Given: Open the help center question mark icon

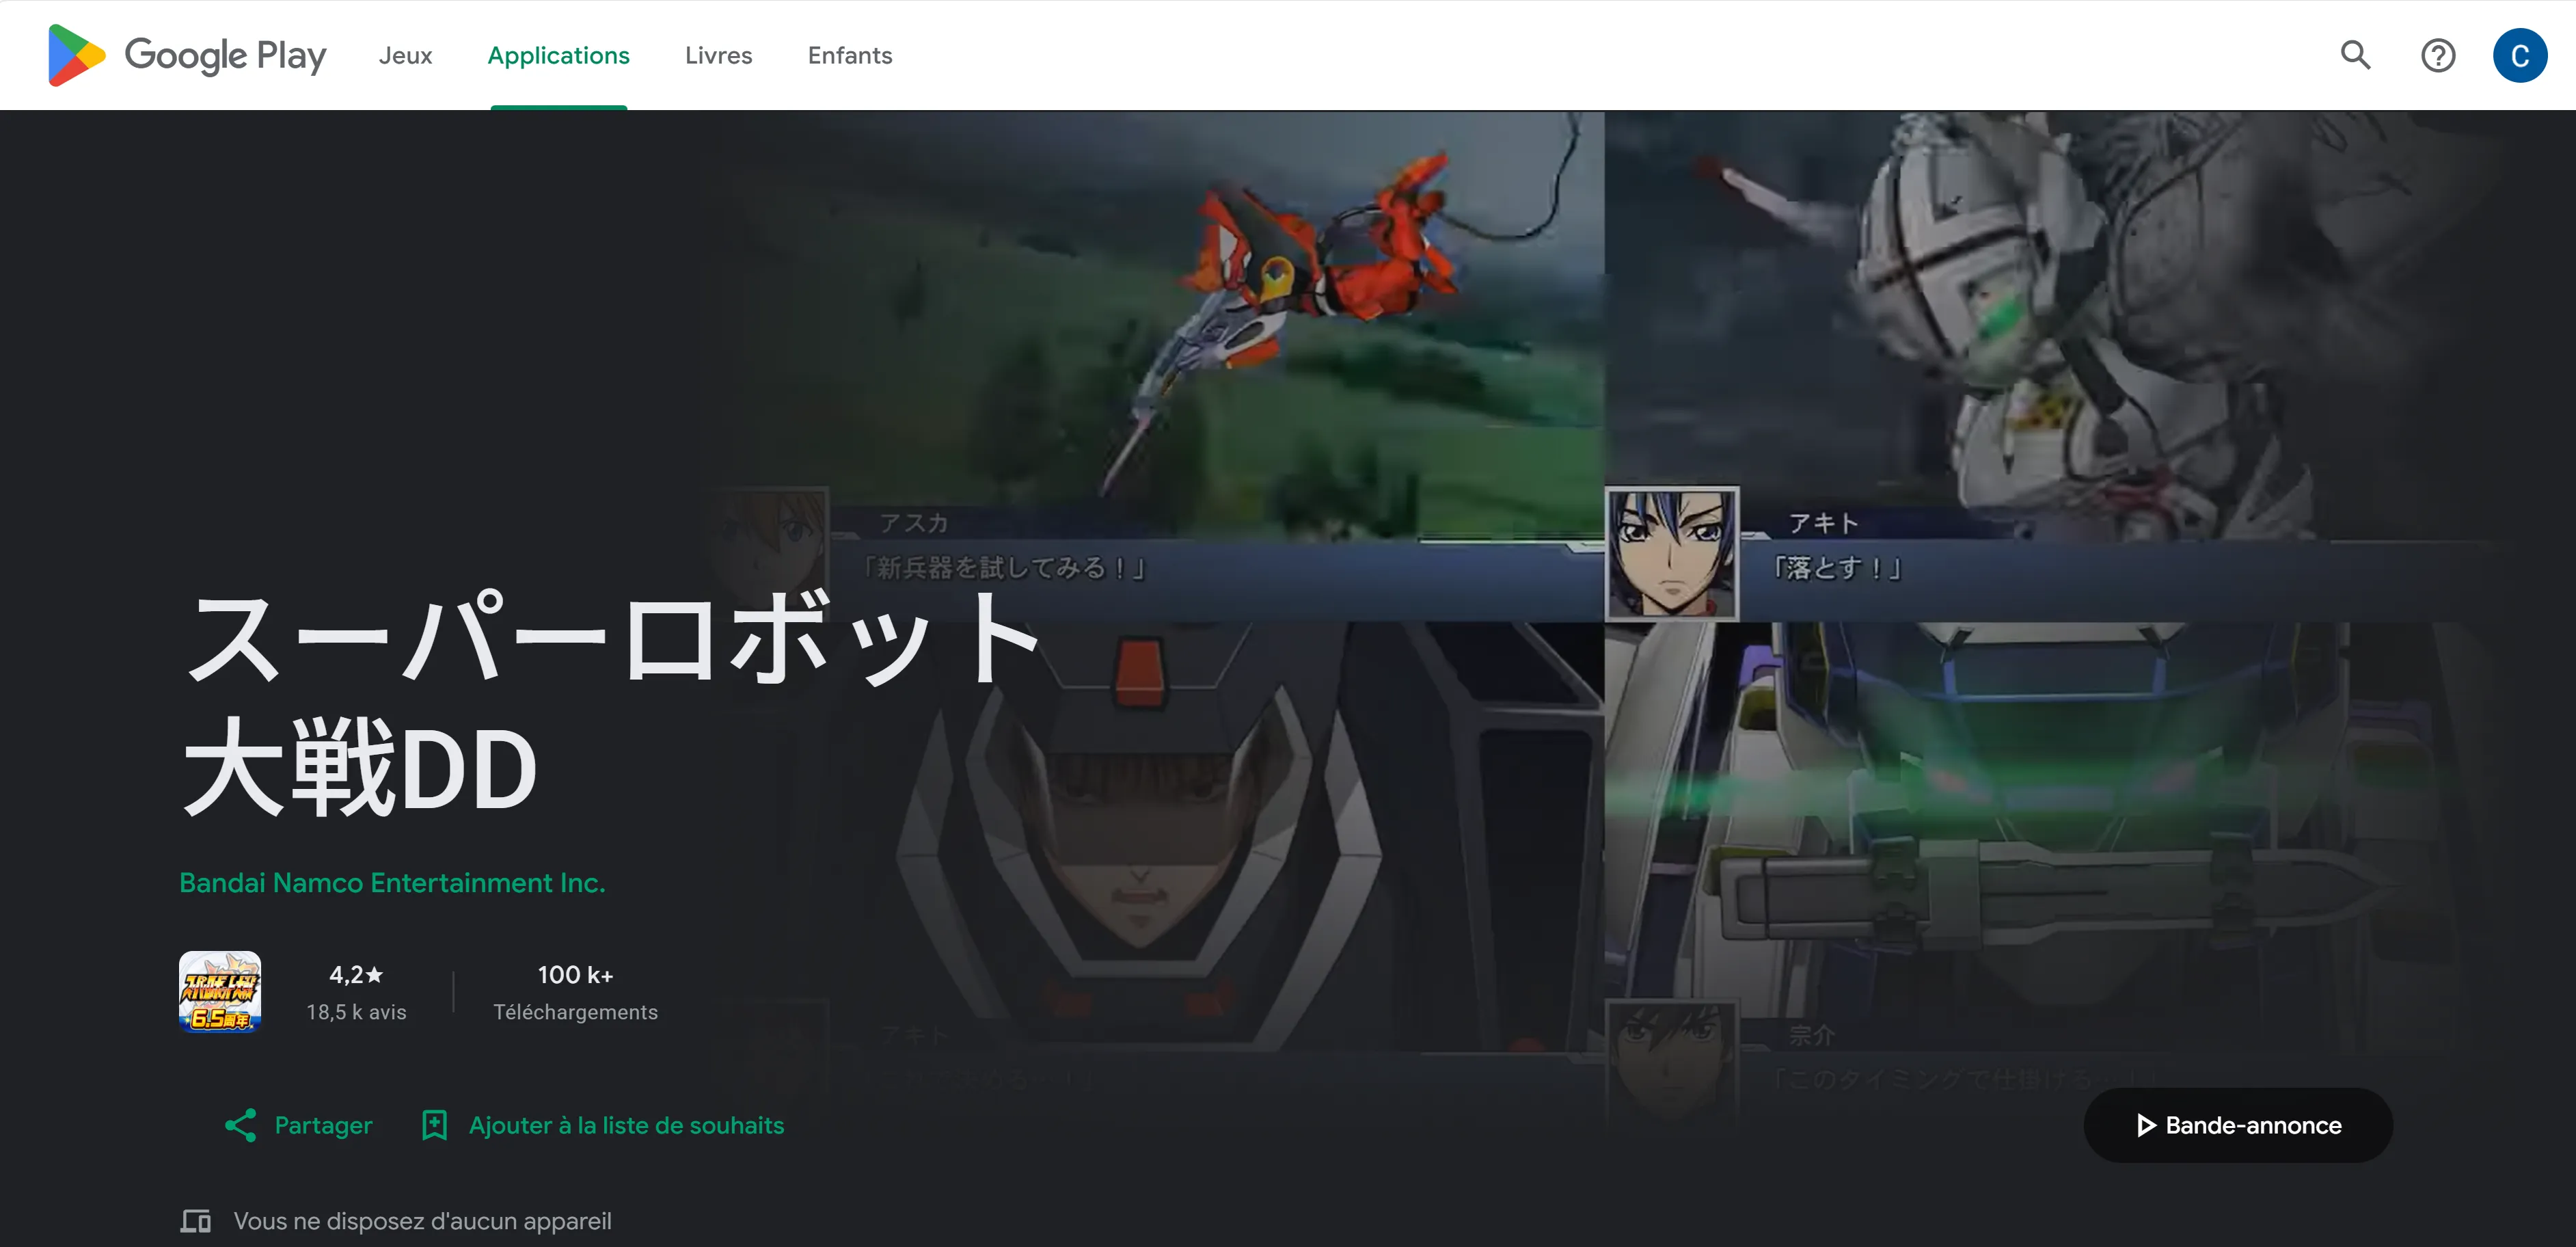Looking at the screenshot, I should [2437, 55].
